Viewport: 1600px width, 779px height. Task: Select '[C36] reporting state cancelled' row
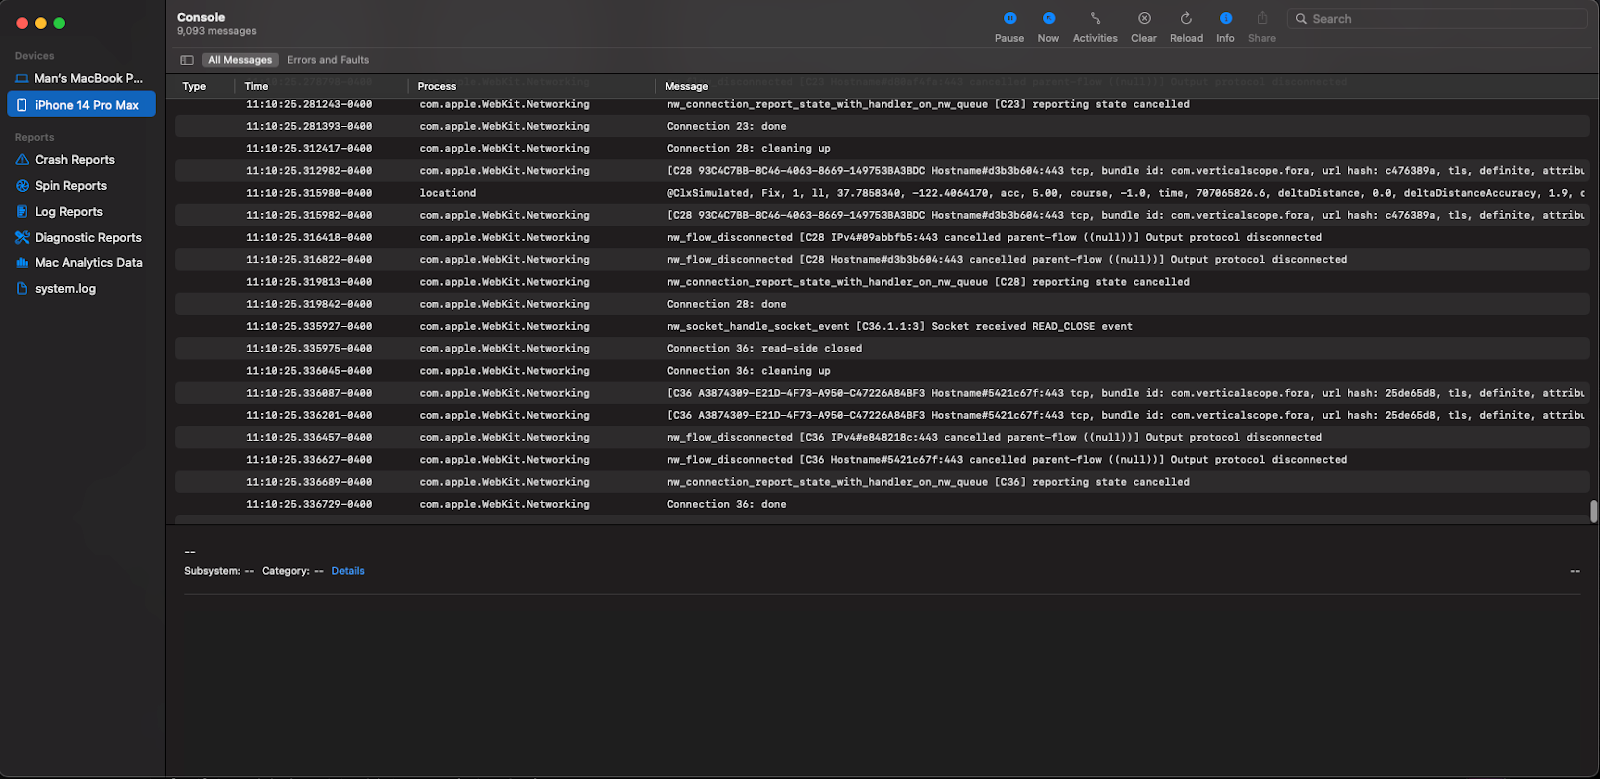point(882,482)
